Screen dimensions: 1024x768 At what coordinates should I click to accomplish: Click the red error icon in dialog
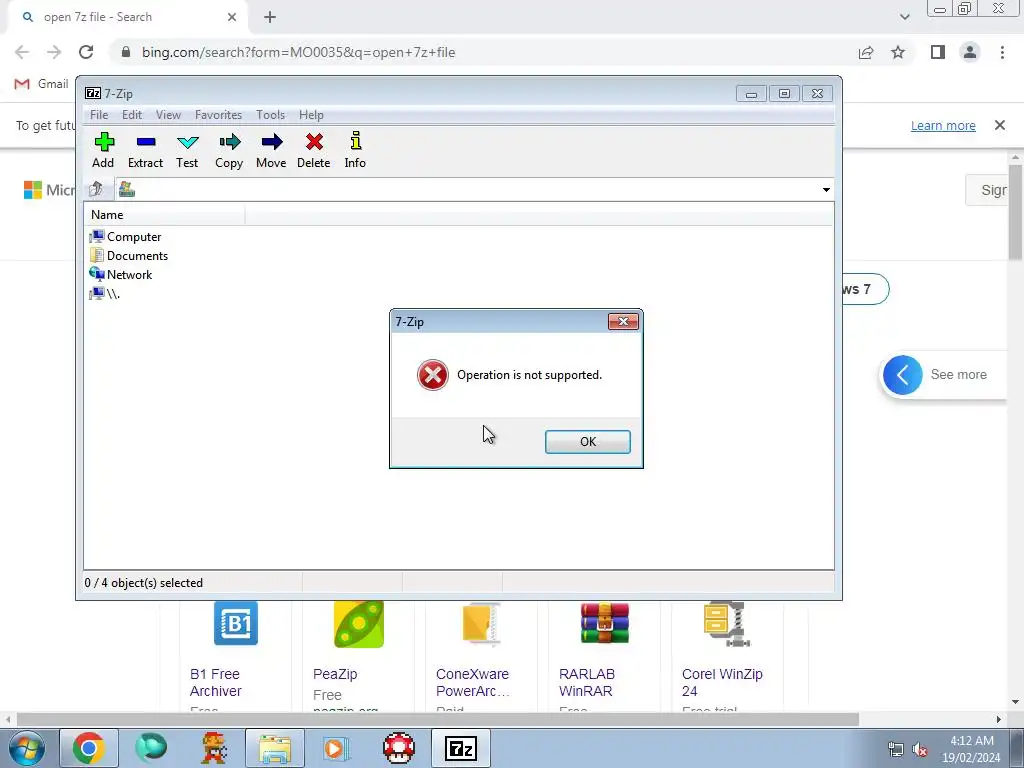click(x=432, y=375)
